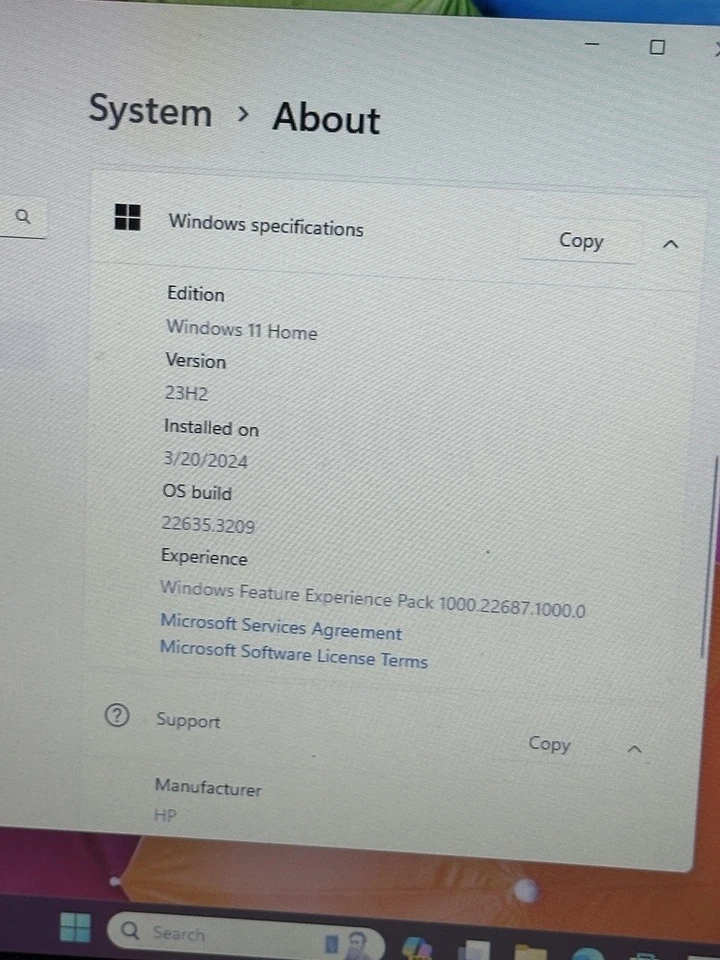
Task: Copy the Windows specifications
Action: point(580,241)
